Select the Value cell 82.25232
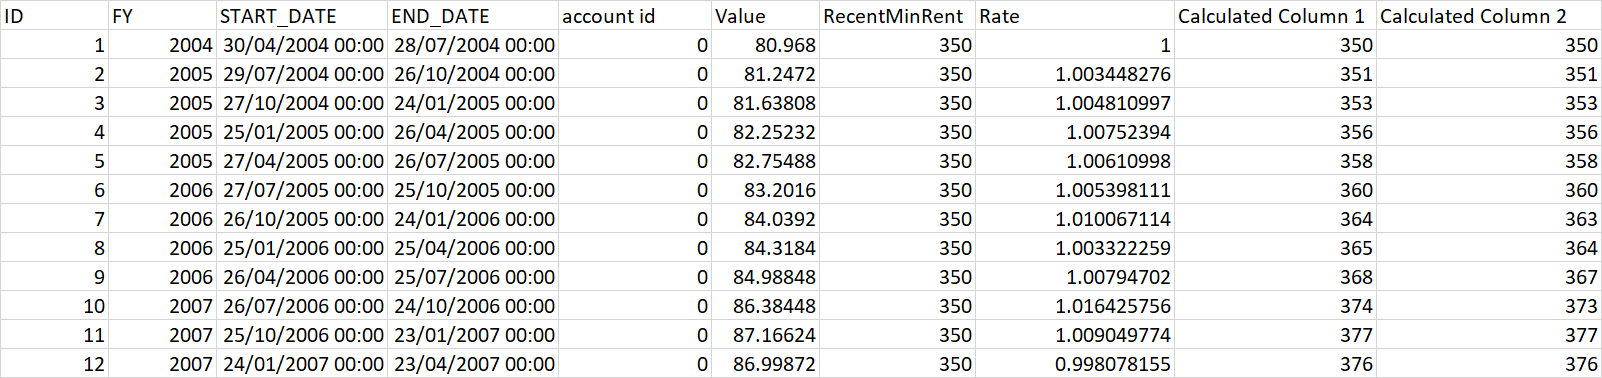1602x378 pixels. pos(765,132)
